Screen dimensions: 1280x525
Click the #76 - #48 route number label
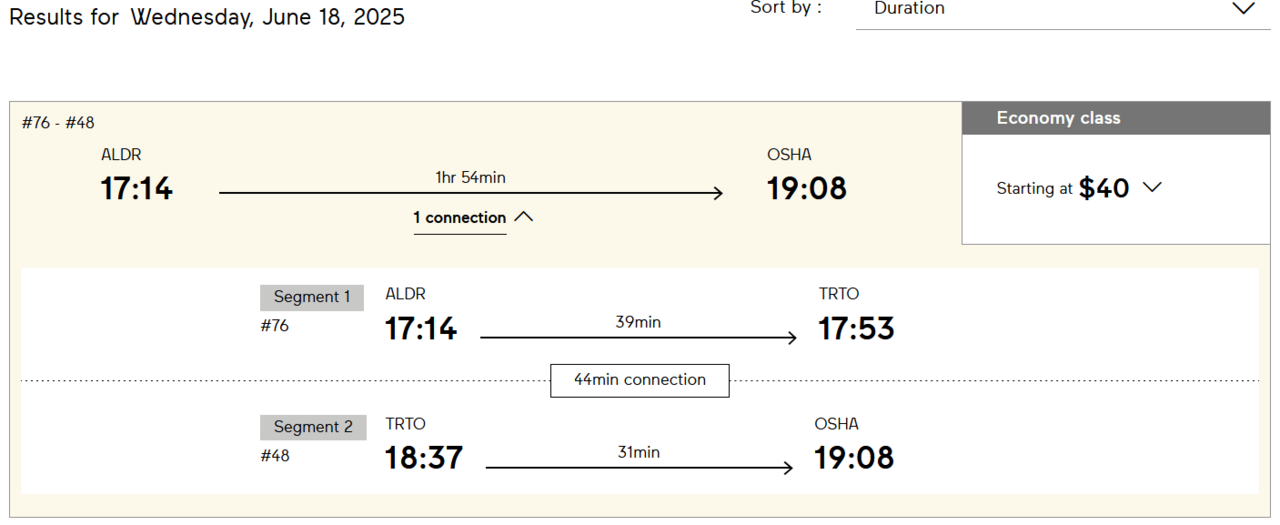pyautogui.click(x=58, y=123)
